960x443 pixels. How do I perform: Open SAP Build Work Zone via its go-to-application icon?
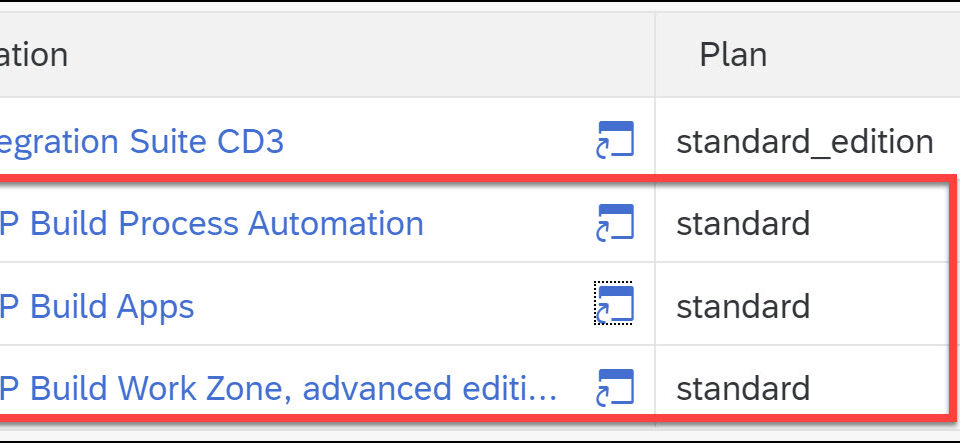615,388
